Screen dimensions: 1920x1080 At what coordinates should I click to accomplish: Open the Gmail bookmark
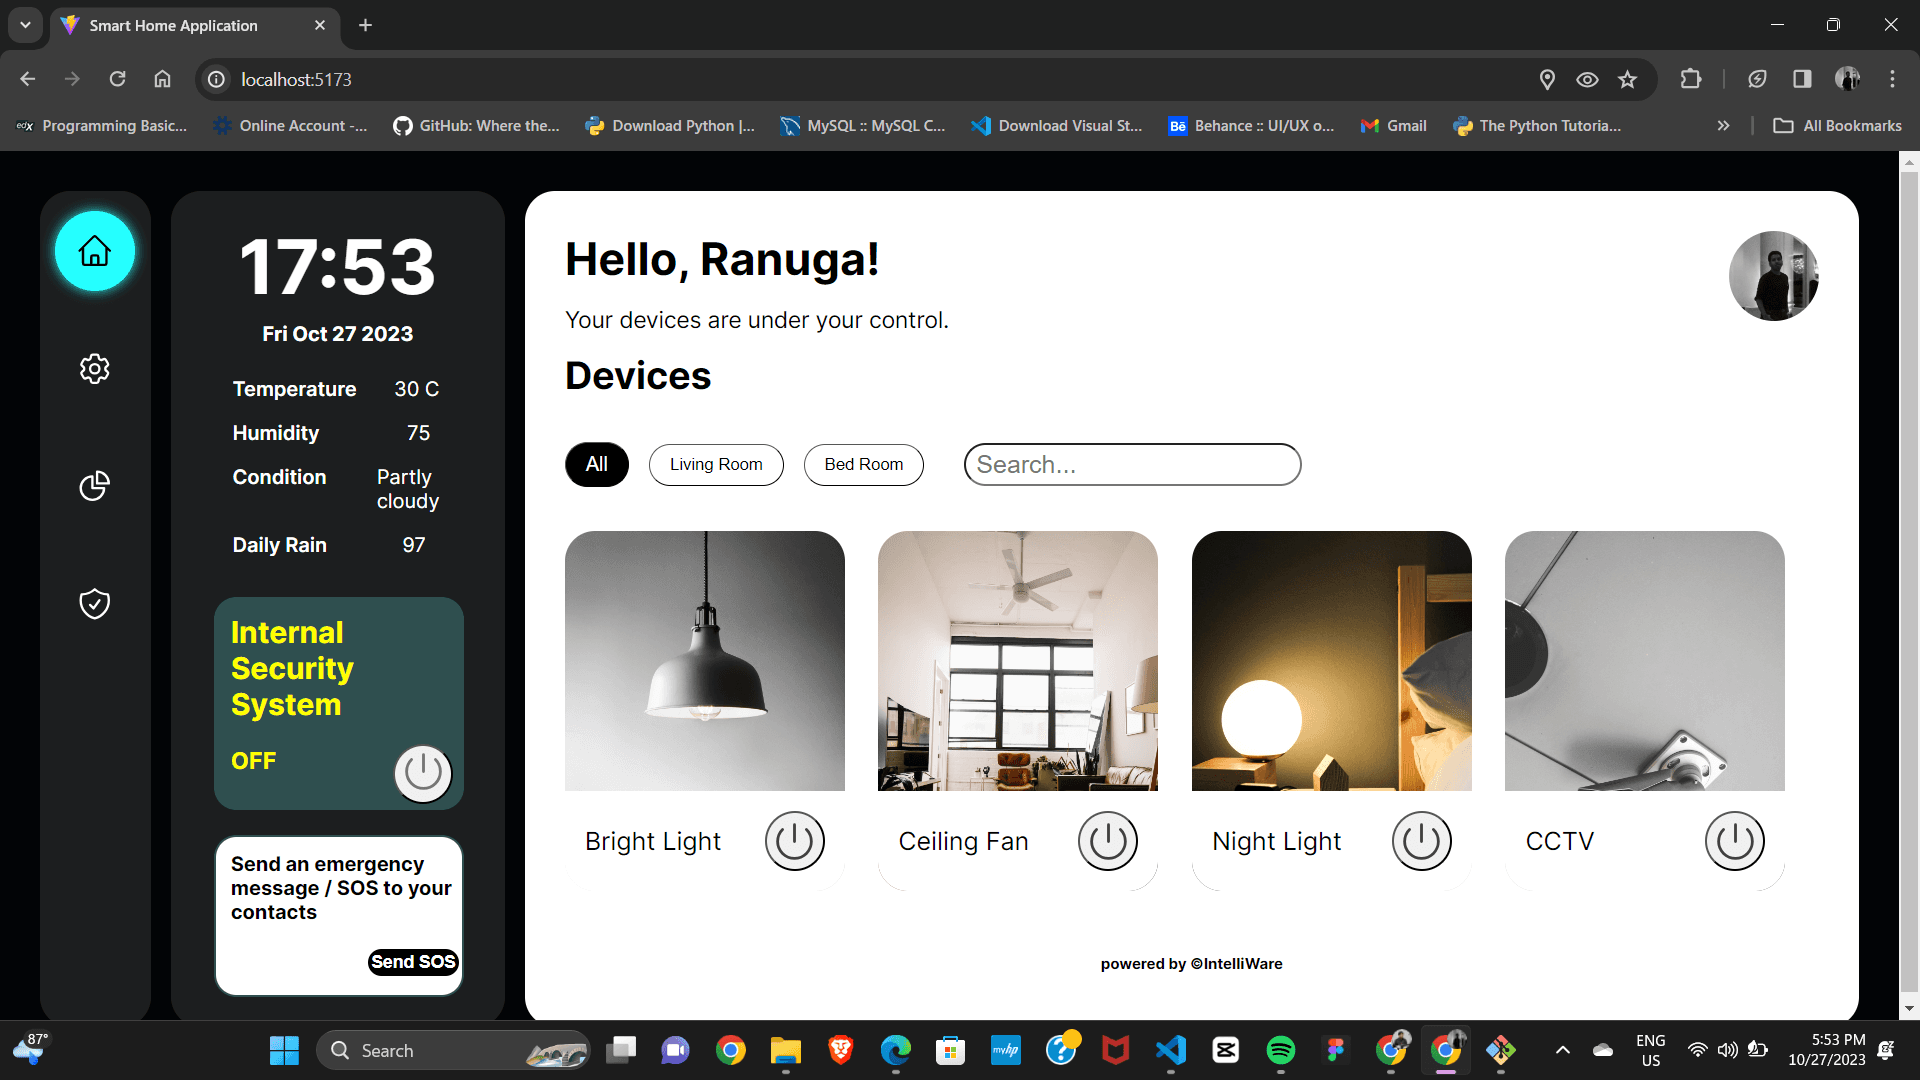point(1393,125)
